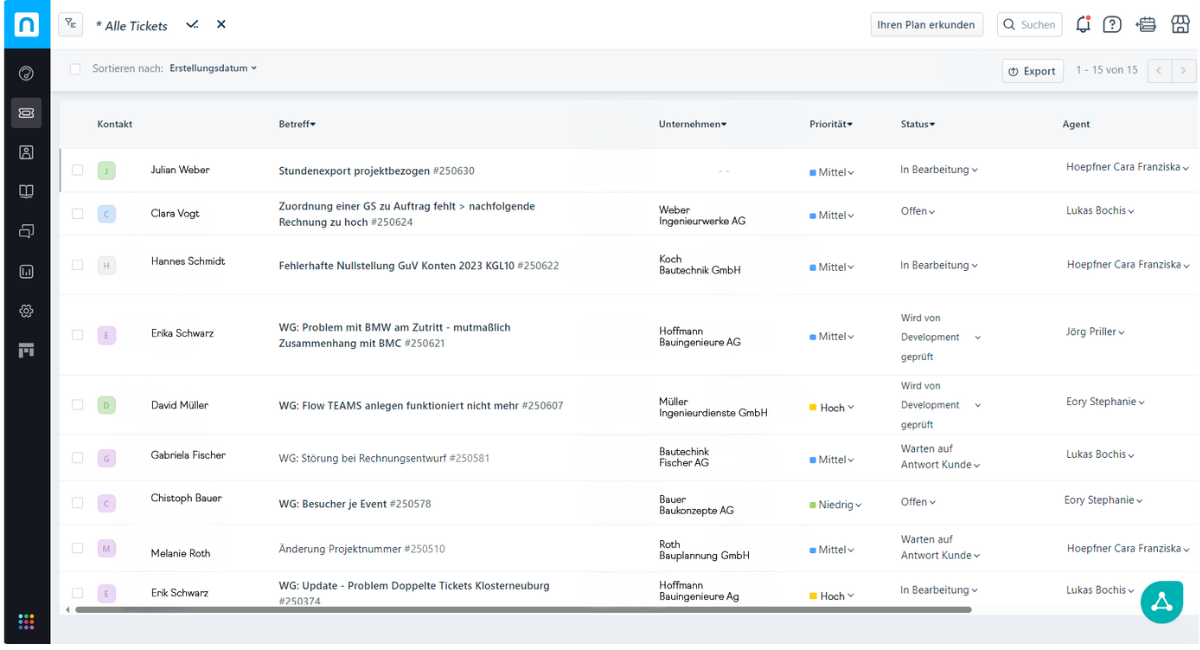Open the marketplace store icon

pos(1180,25)
